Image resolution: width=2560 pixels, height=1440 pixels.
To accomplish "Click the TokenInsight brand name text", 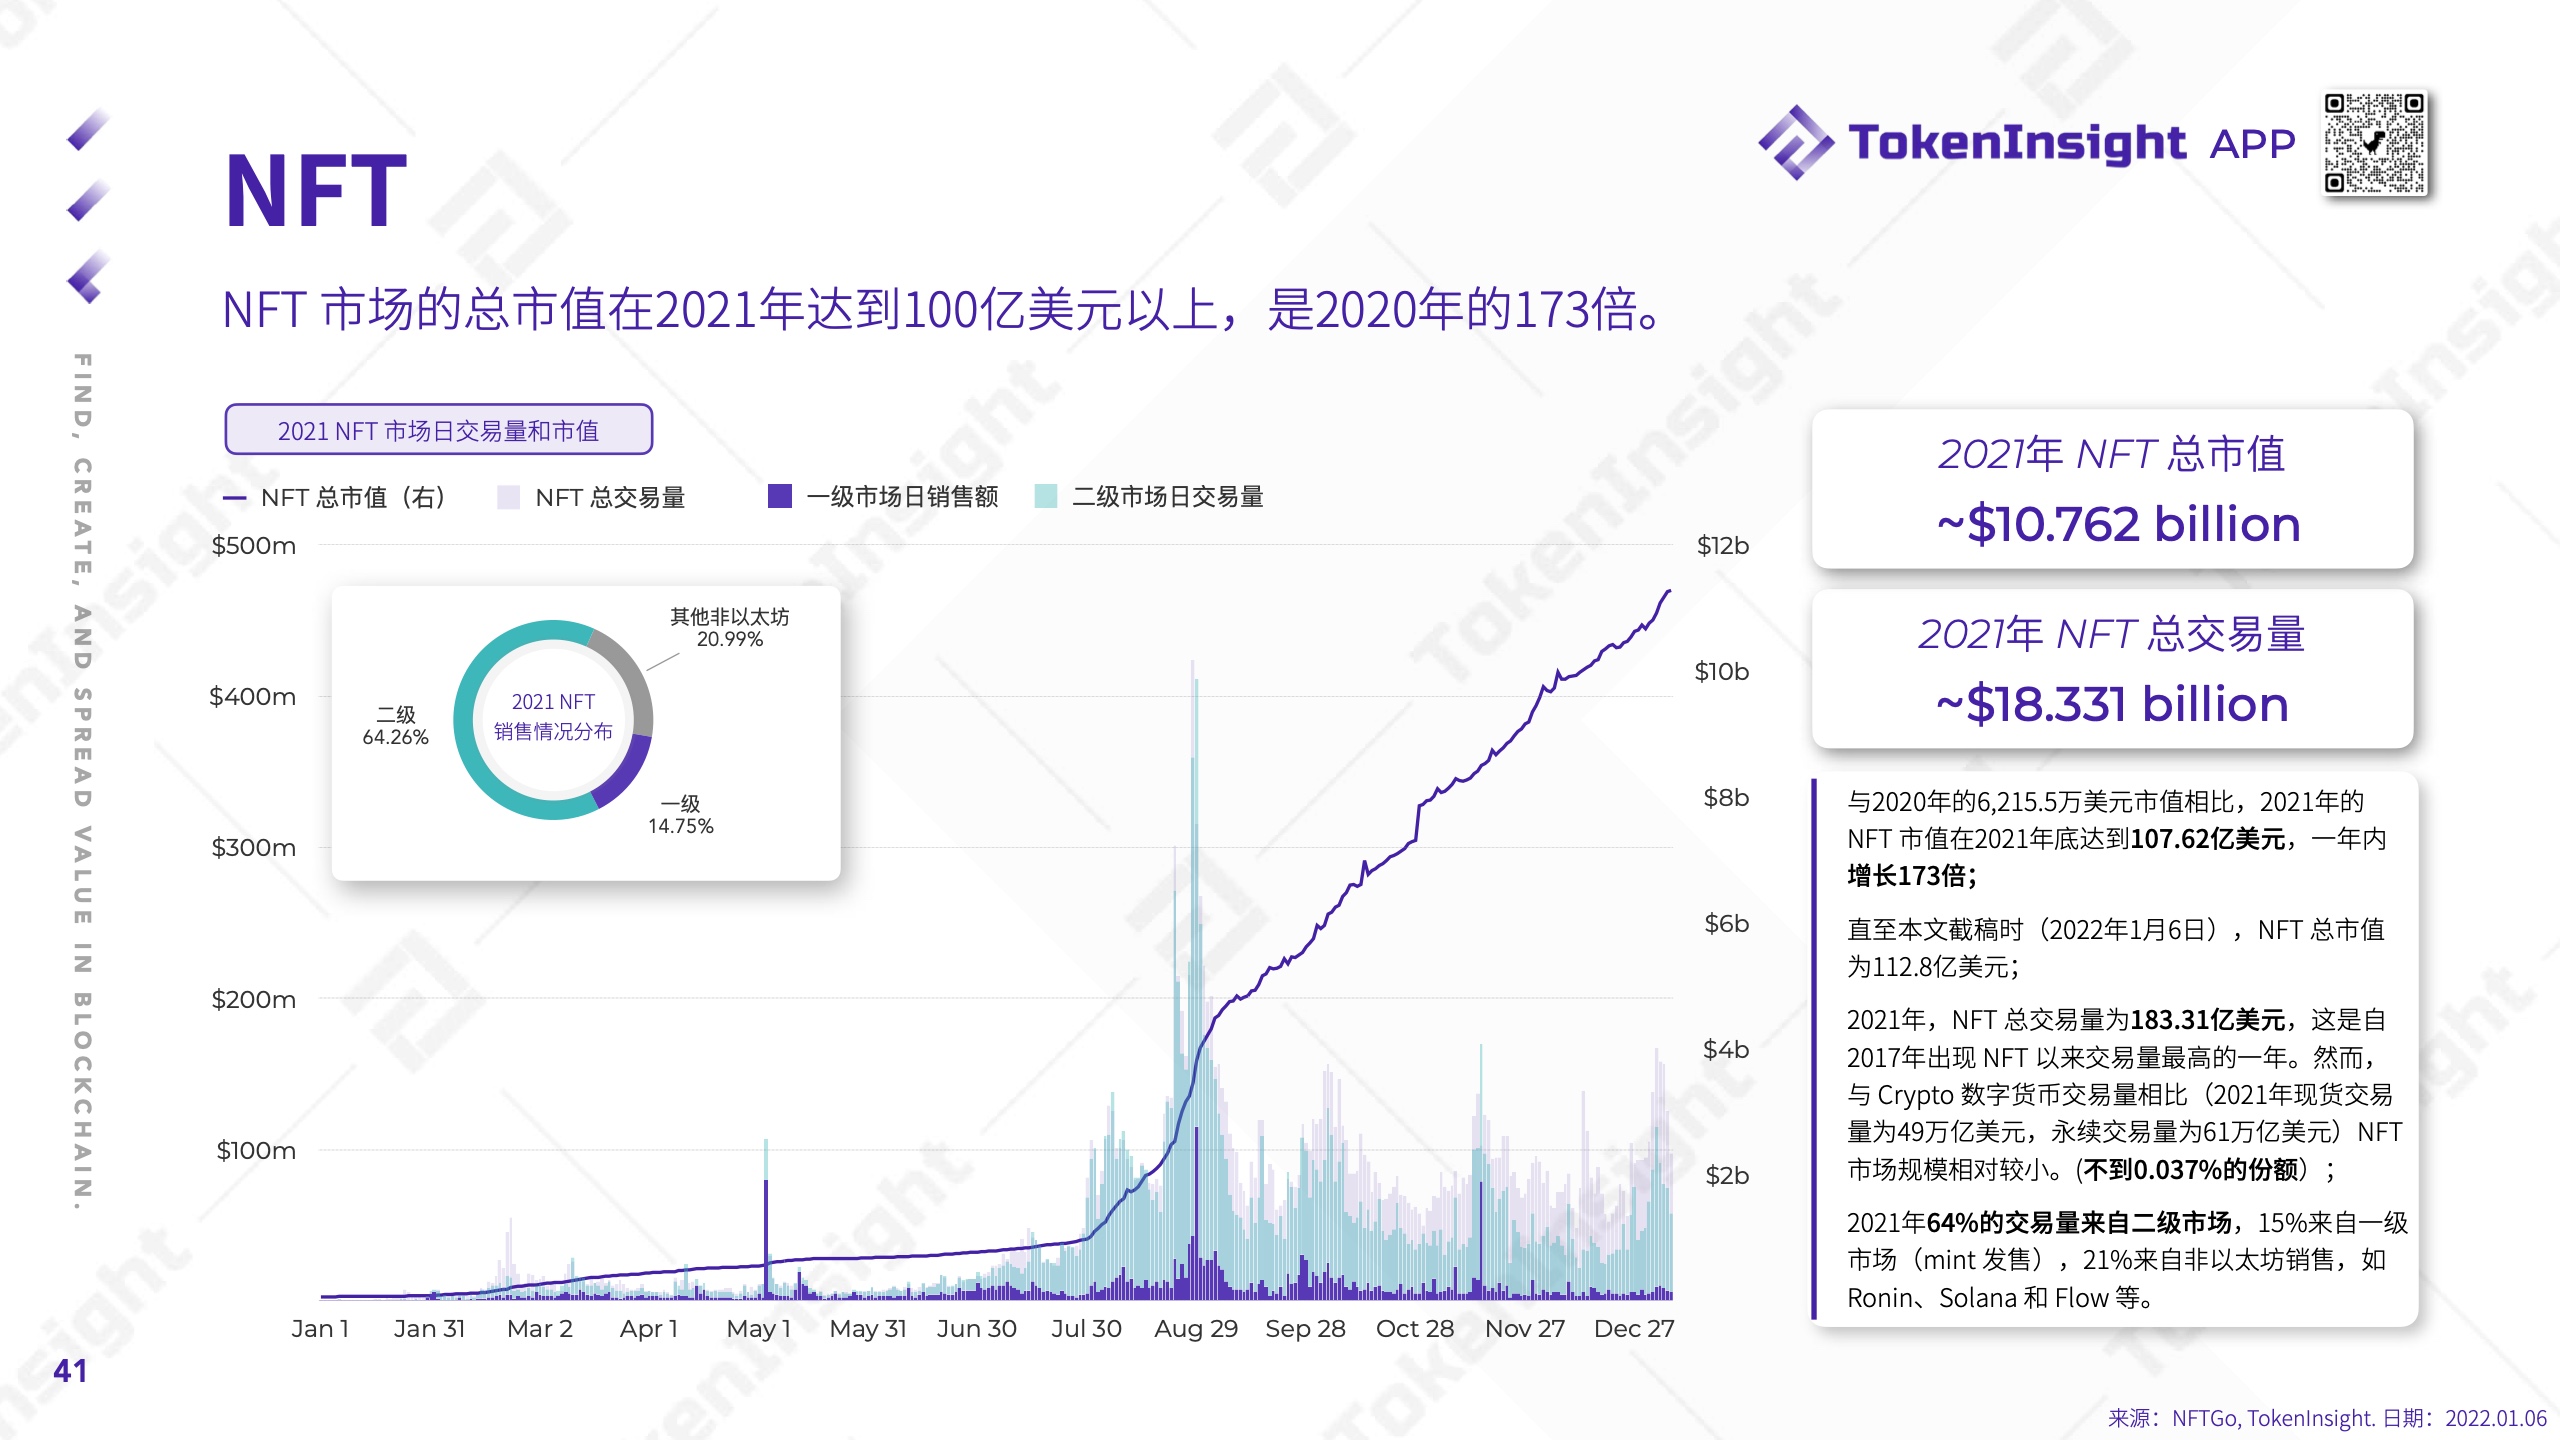I will click(x=2016, y=143).
